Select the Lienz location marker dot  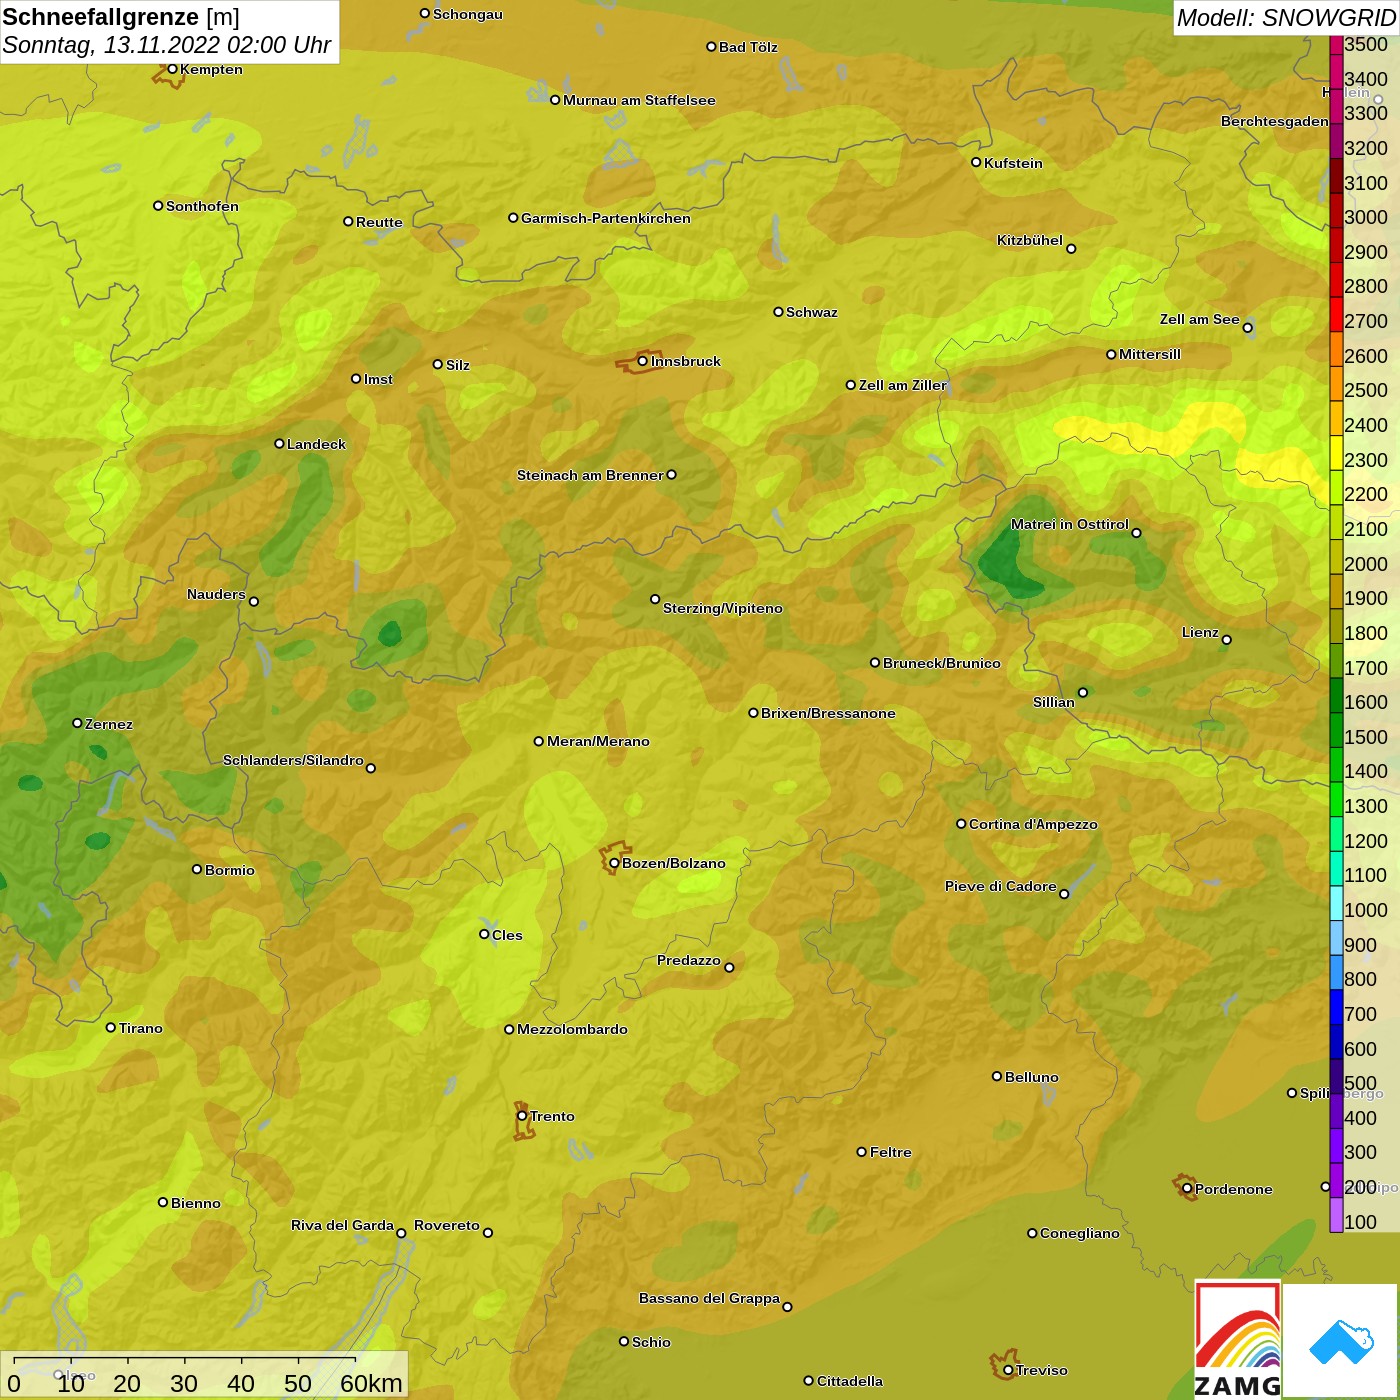[x=1227, y=640]
